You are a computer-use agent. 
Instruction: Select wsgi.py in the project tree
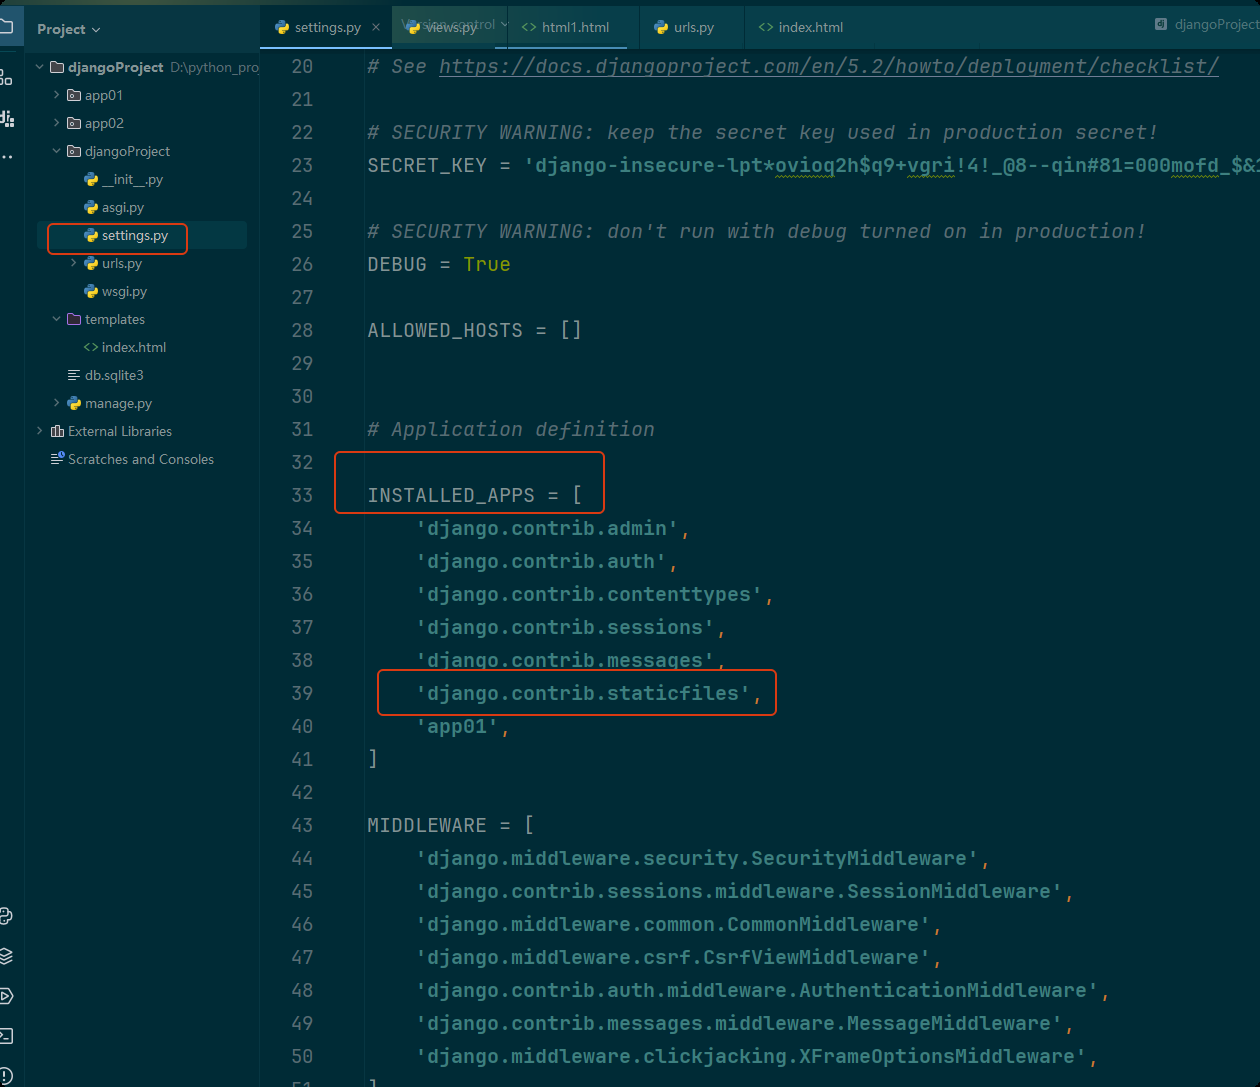(124, 291)
